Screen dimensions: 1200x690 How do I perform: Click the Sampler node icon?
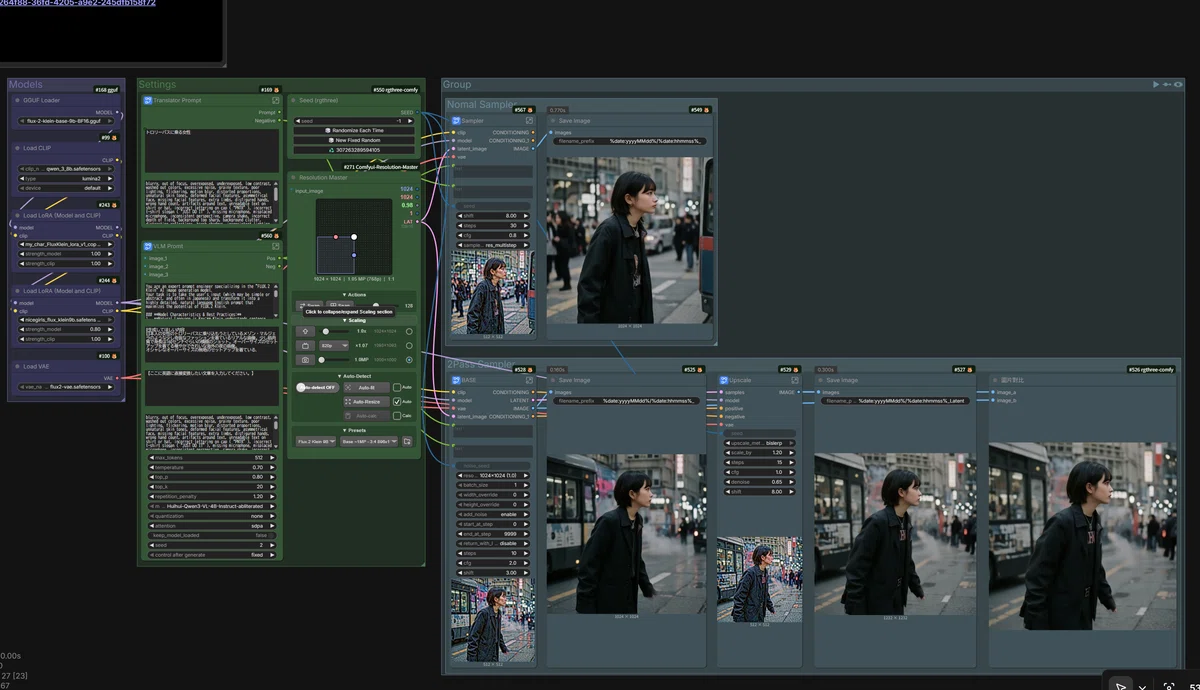coord(456,120)
